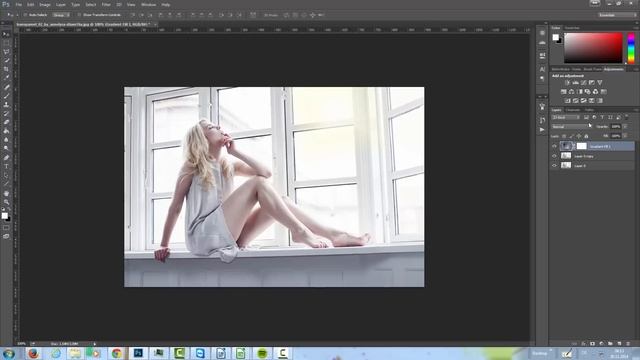Hide the Layer 0 copy layer
This screenshot has width=640, height=360.
coord(554,156)
